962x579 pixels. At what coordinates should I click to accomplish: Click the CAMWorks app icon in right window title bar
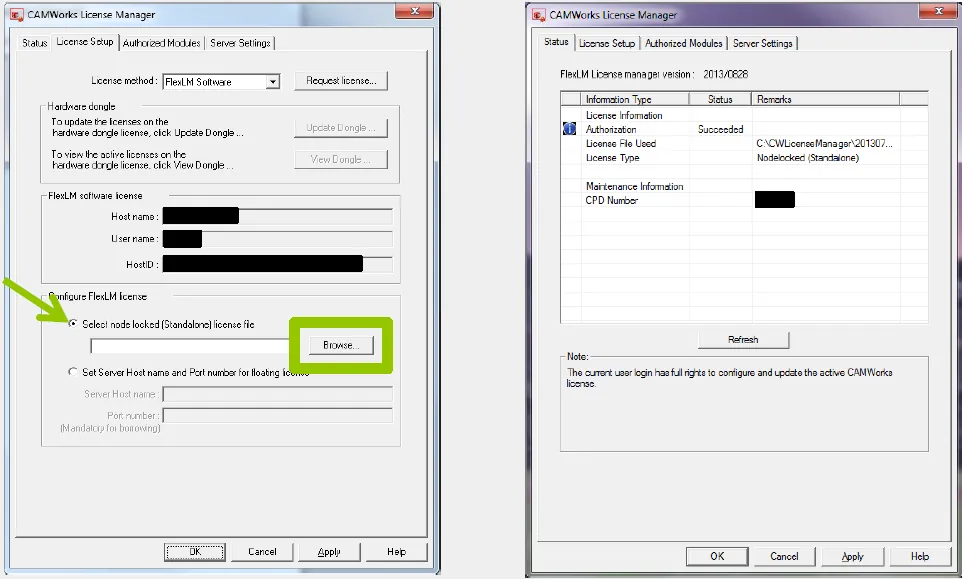(539, 15)
